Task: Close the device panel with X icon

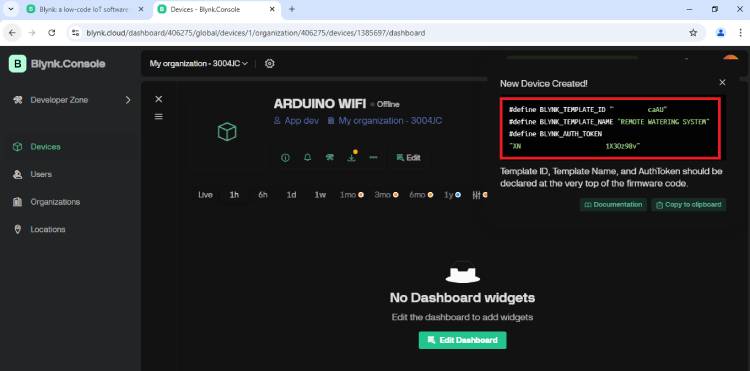Action: tap(159, 99)
